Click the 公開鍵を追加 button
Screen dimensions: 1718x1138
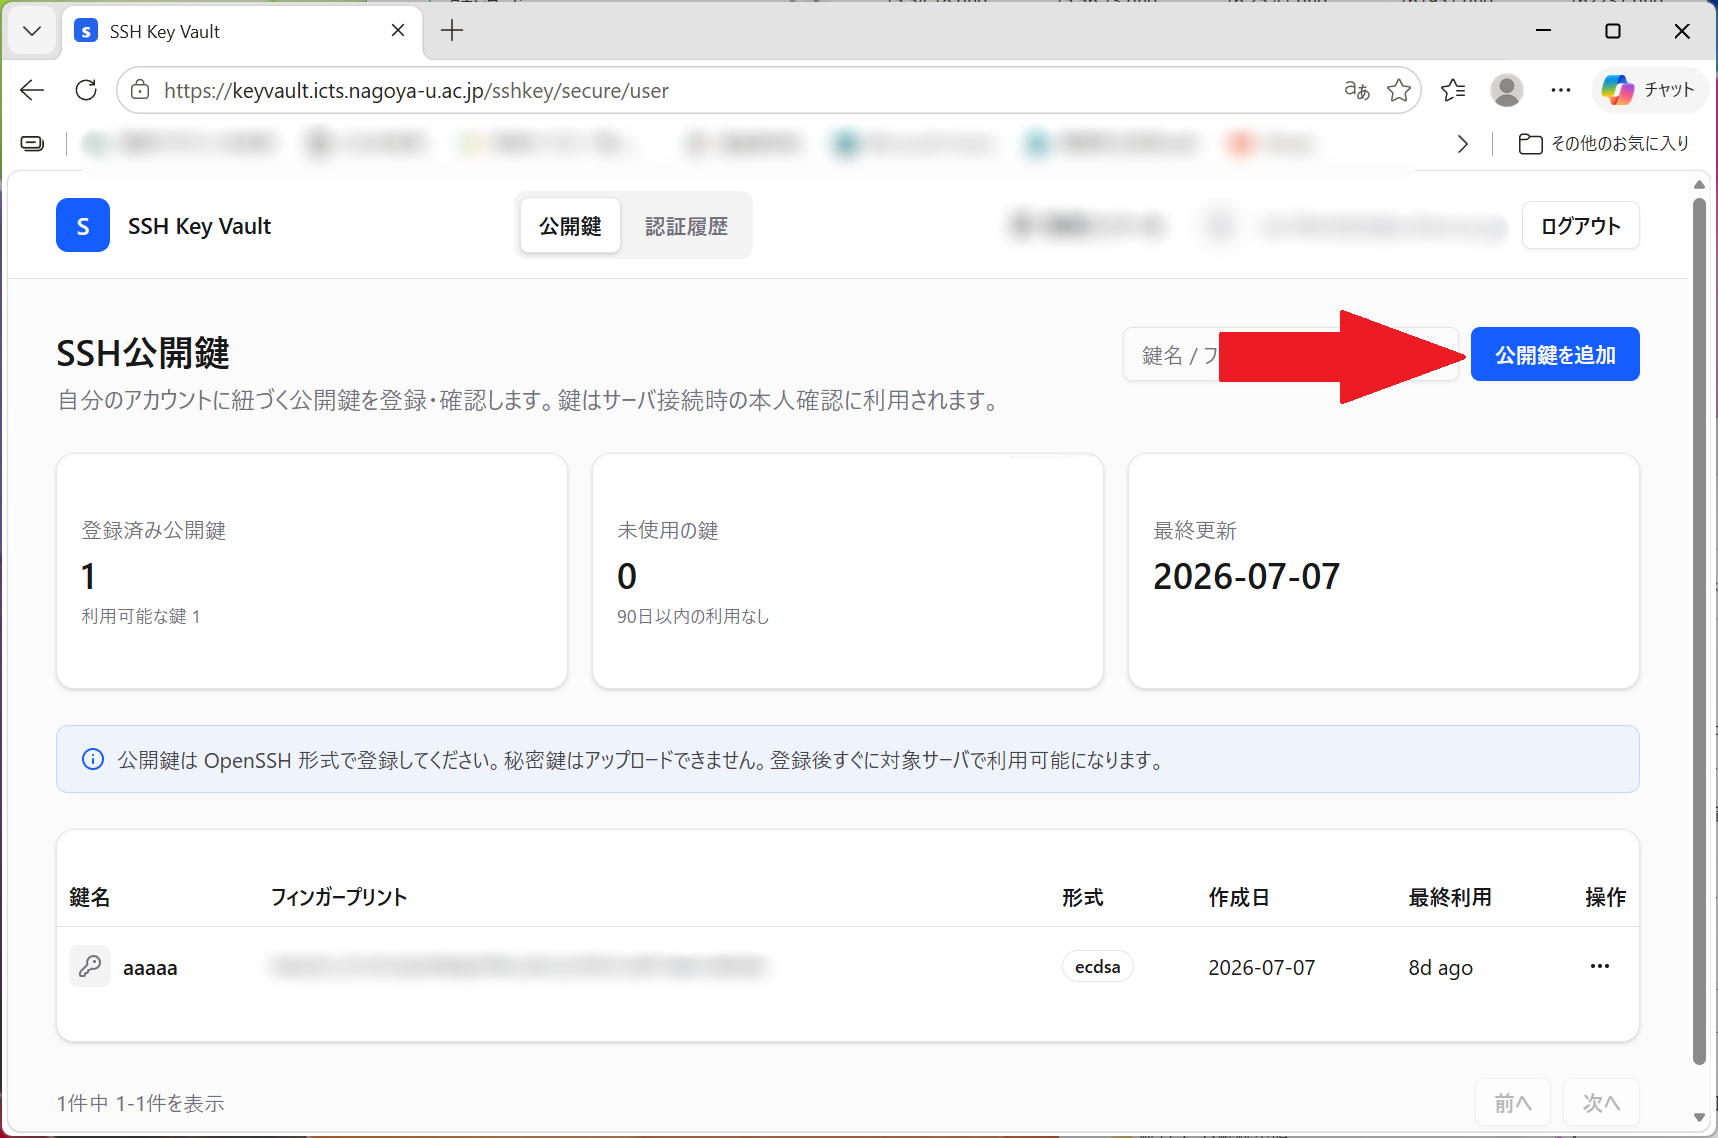pos(1555,354)
